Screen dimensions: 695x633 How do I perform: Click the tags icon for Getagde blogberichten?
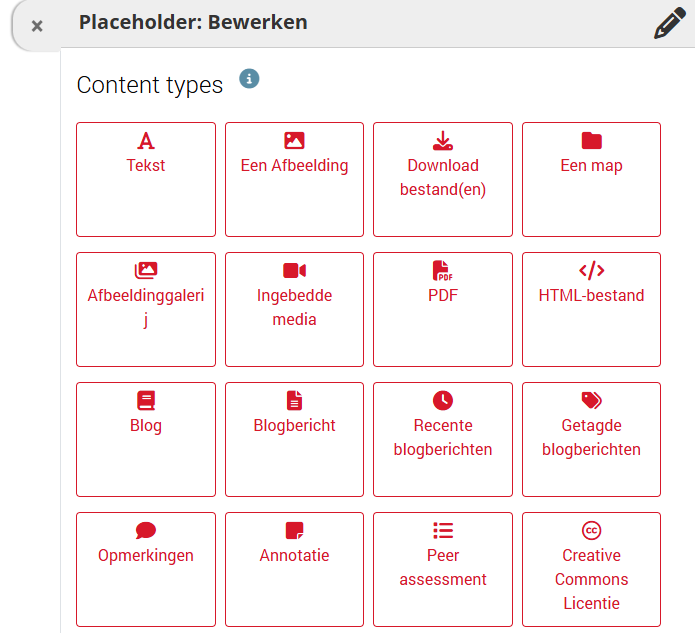[591, 400]
